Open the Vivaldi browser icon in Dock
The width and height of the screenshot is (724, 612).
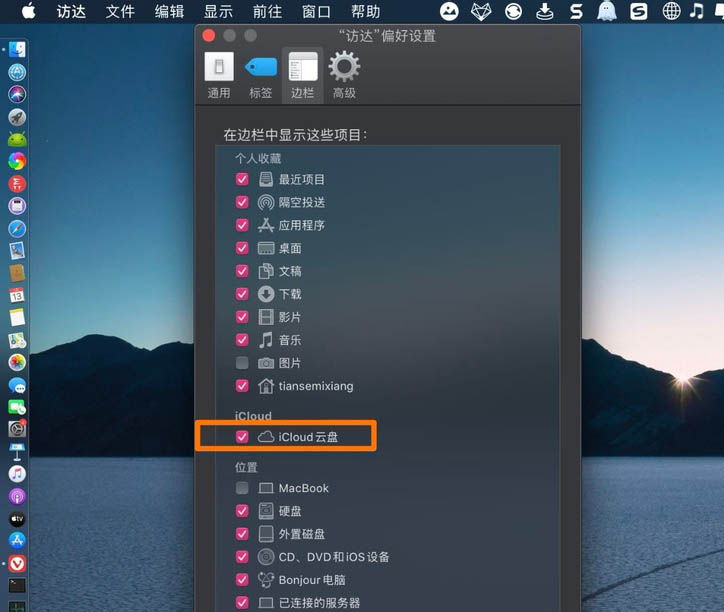tap(17, 564)
